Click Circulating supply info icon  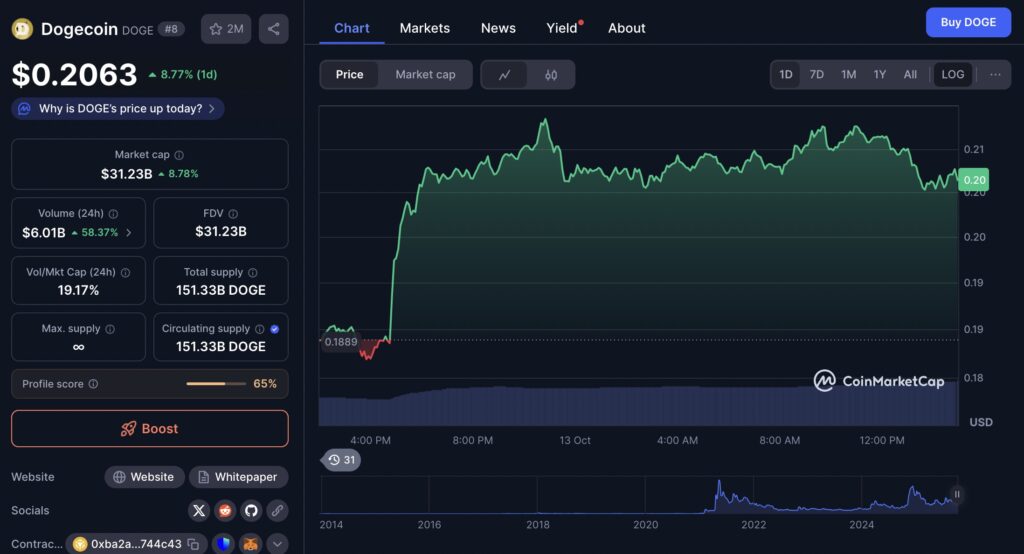(x=259, y=329)
